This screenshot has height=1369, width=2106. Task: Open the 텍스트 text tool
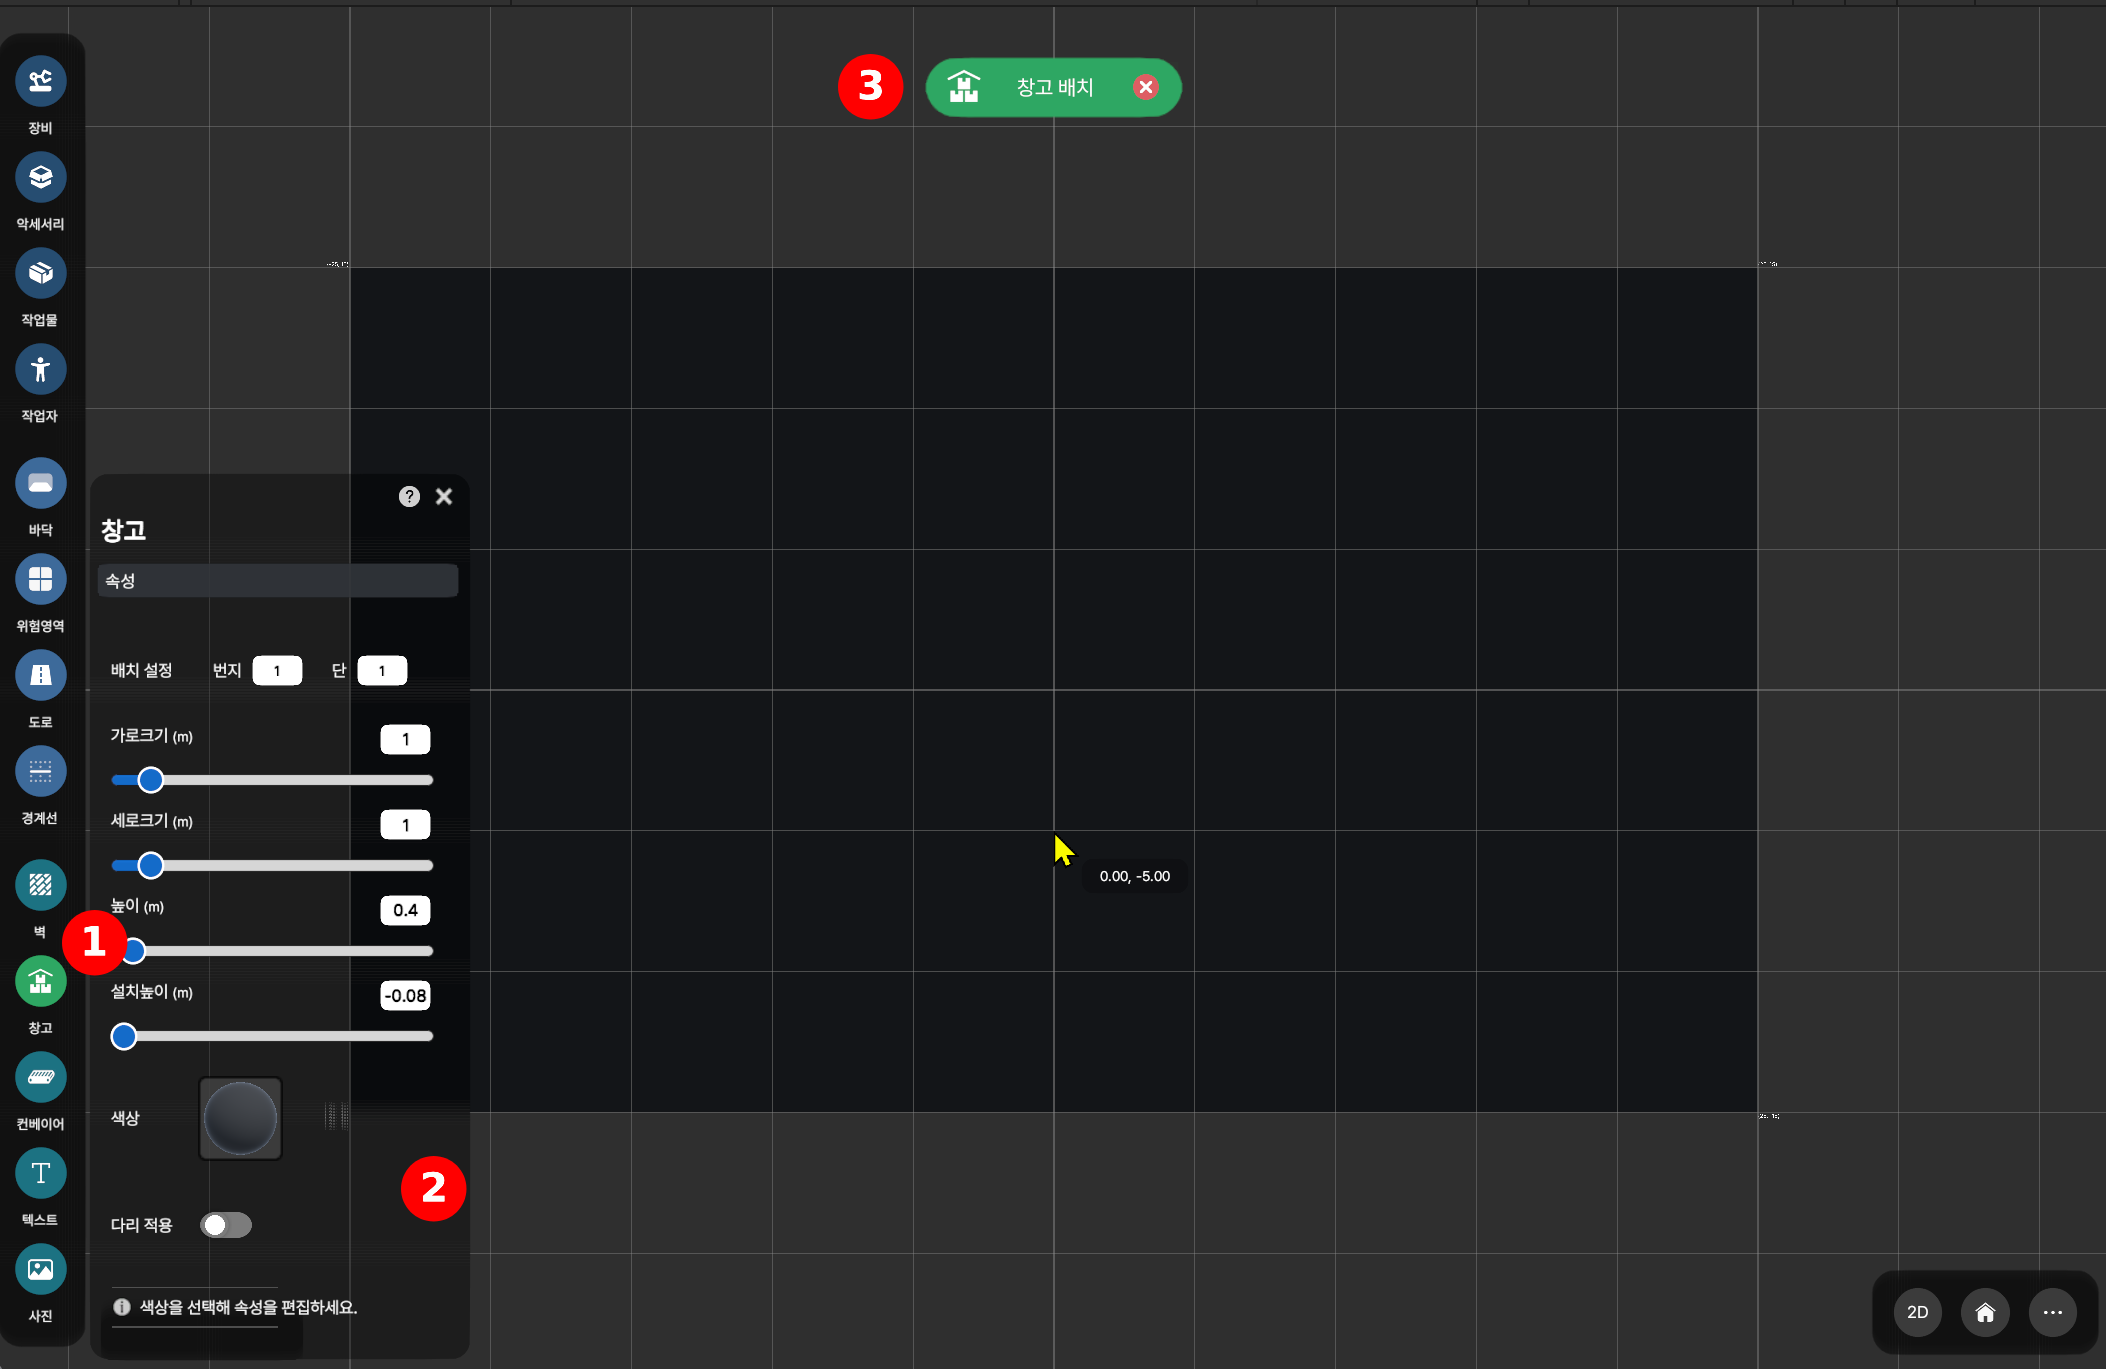pos(40,1173)
